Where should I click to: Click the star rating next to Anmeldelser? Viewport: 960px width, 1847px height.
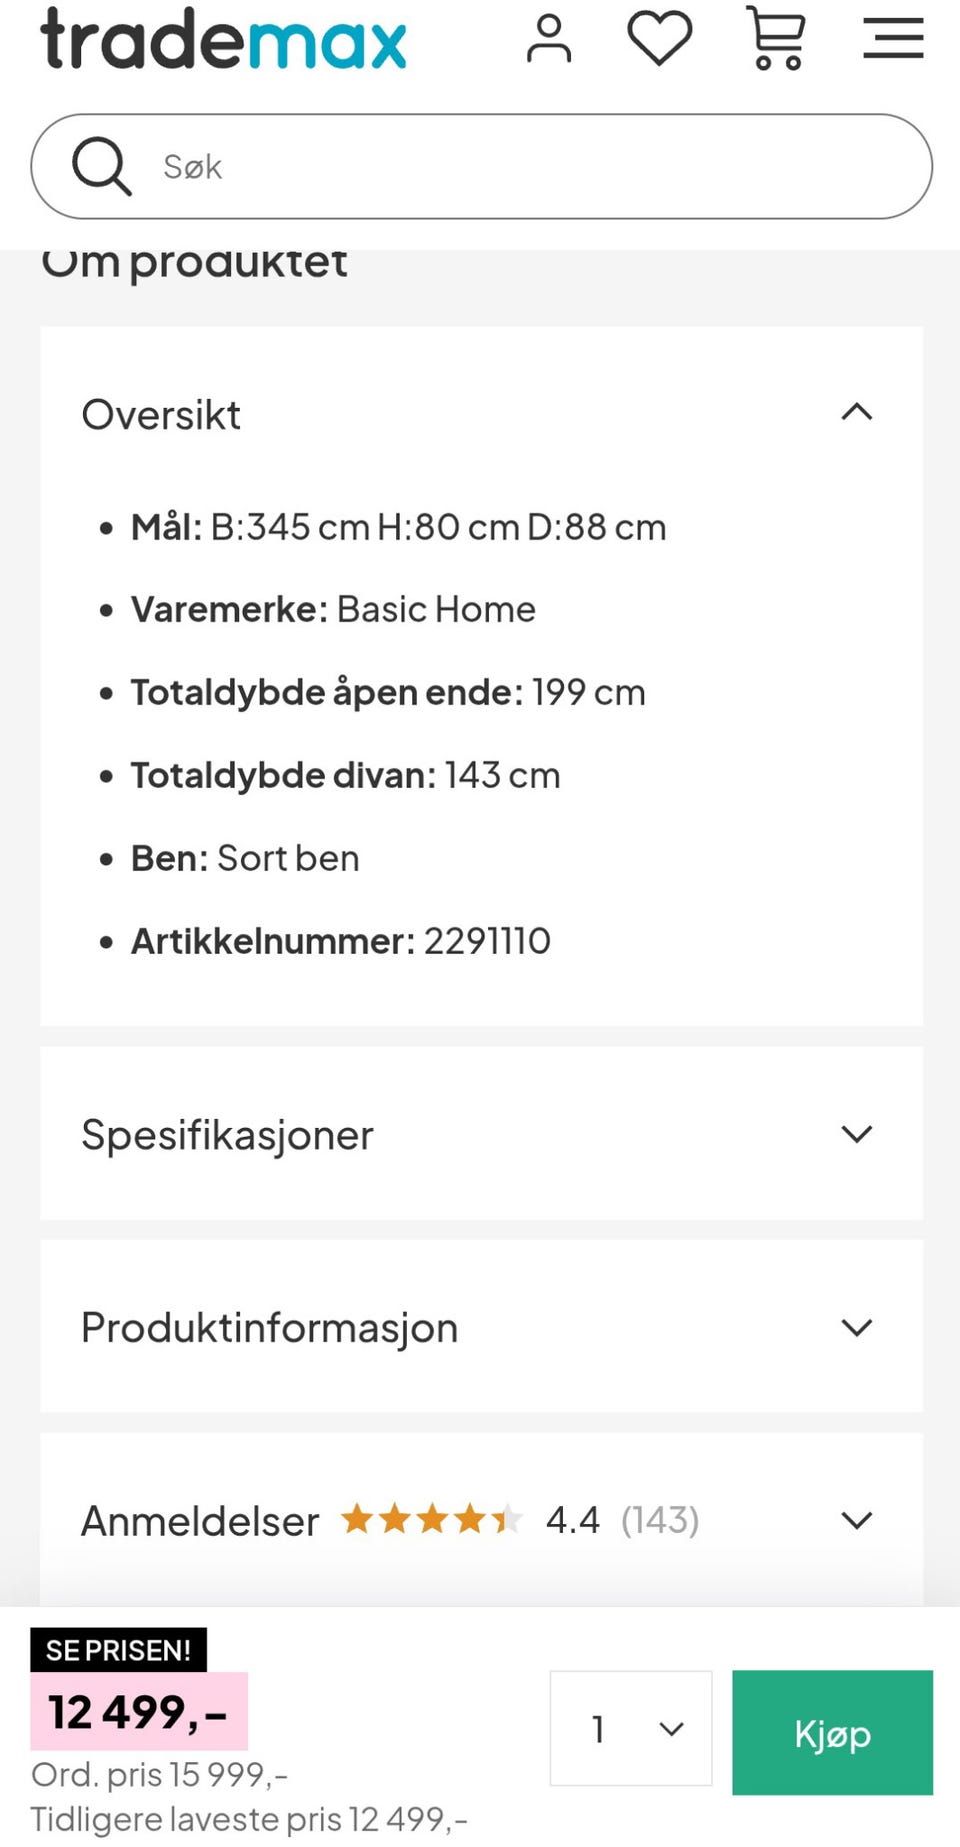pos(430,1518)
